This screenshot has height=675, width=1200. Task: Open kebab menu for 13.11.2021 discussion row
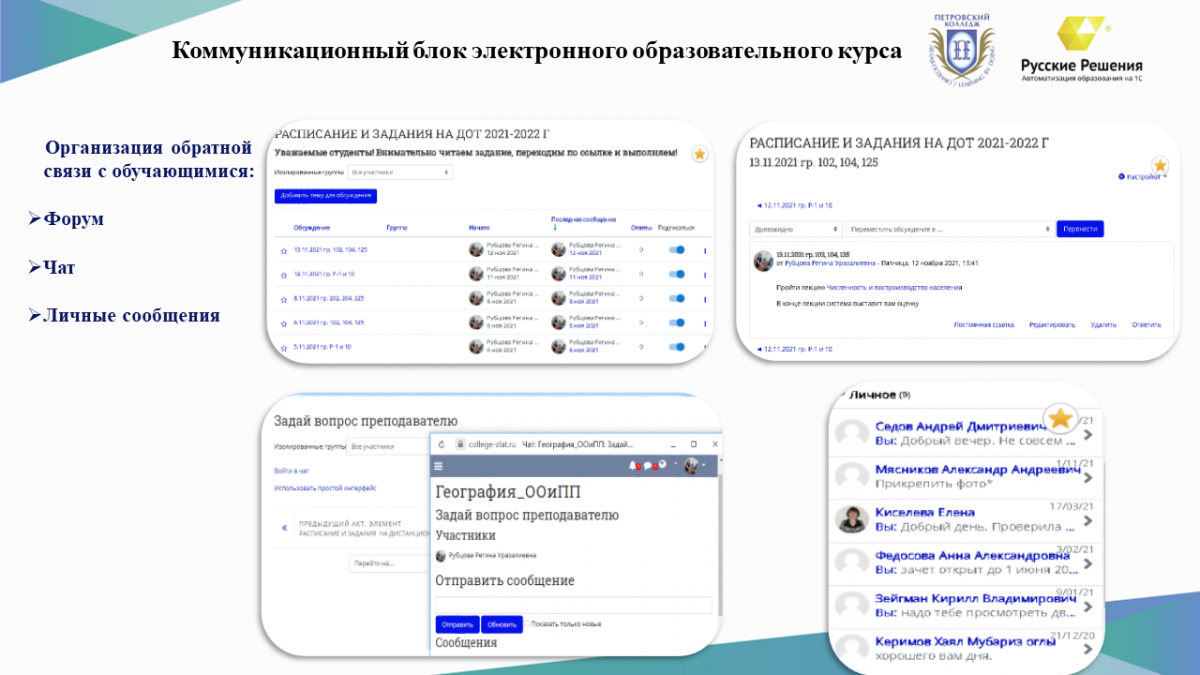coord(705,250)
